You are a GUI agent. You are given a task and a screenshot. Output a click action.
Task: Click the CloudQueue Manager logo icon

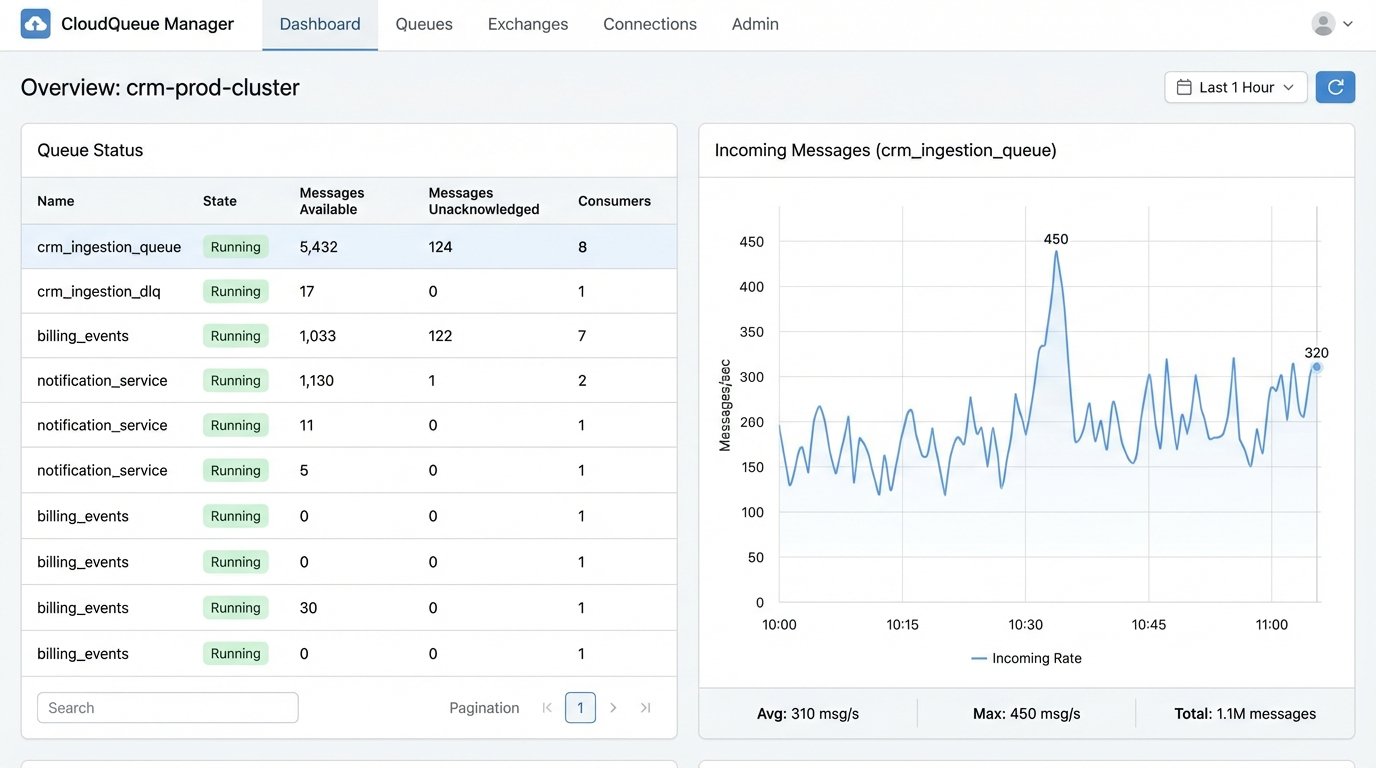pos(35,22)
